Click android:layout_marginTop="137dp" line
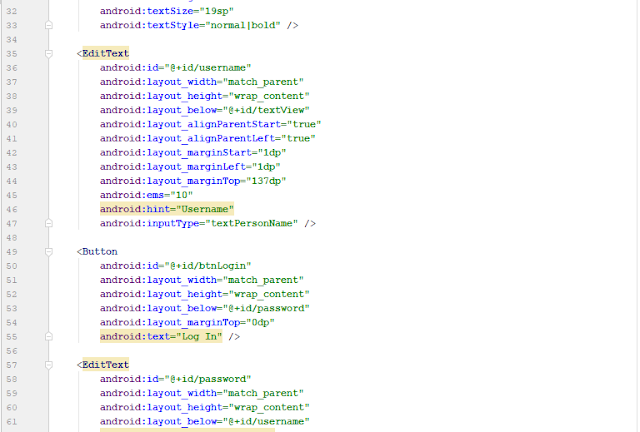Image resolution: width=640 pixels, height=432 pixels. tap(193, 181)
